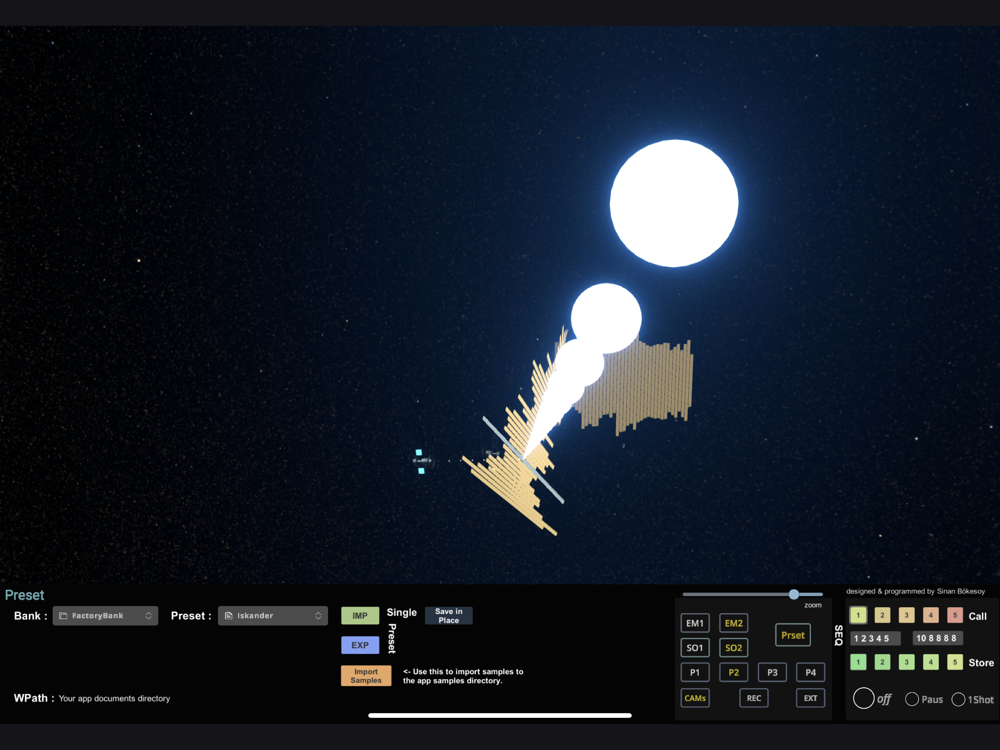
Task: Switch to the P4 page
Action: tap(811, 672)
